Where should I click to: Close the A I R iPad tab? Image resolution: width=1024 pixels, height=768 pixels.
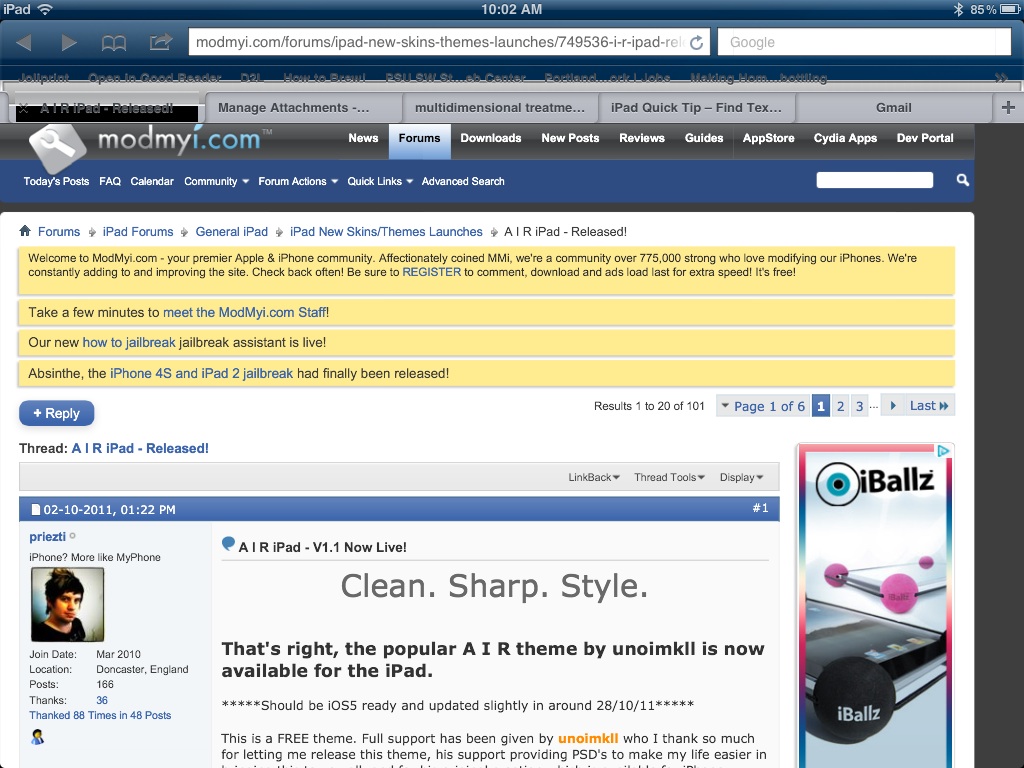tap(23, 108)
